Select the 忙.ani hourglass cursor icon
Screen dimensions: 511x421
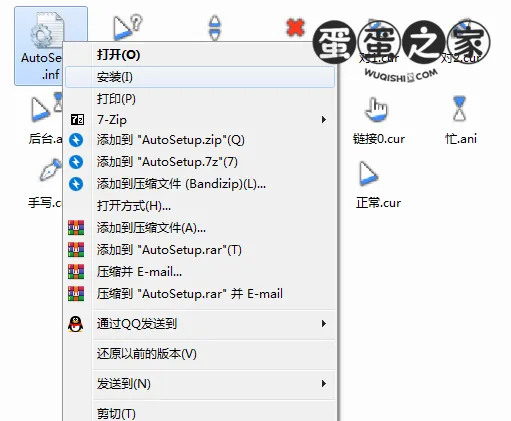(459, 108)
